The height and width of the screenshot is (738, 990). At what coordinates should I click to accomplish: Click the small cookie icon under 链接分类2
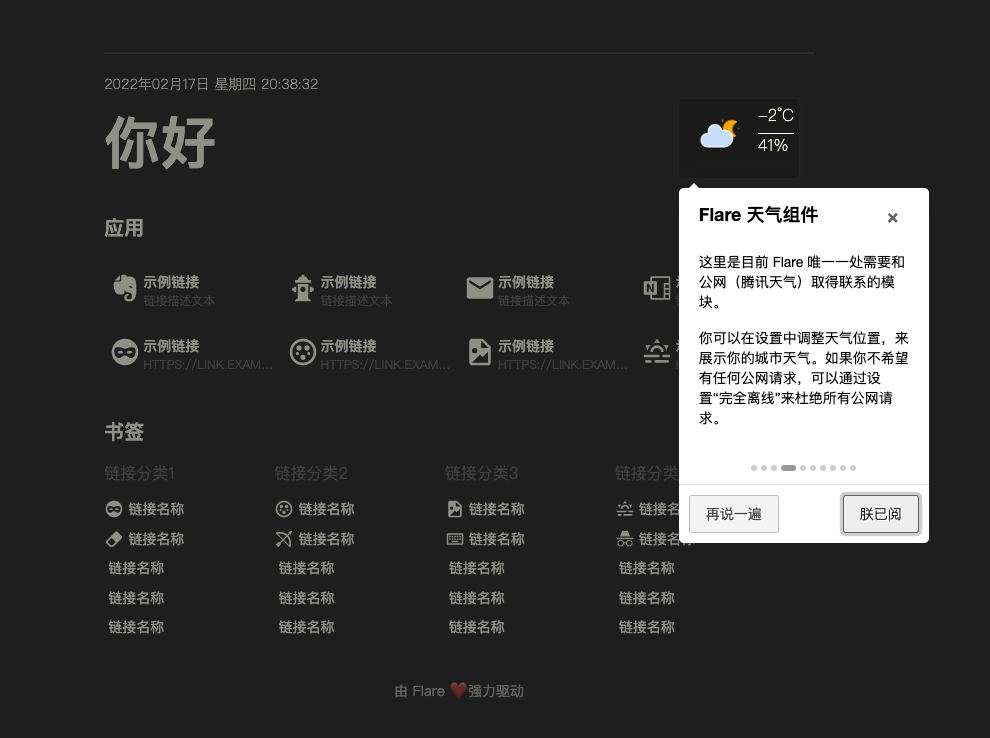[284, 509]
